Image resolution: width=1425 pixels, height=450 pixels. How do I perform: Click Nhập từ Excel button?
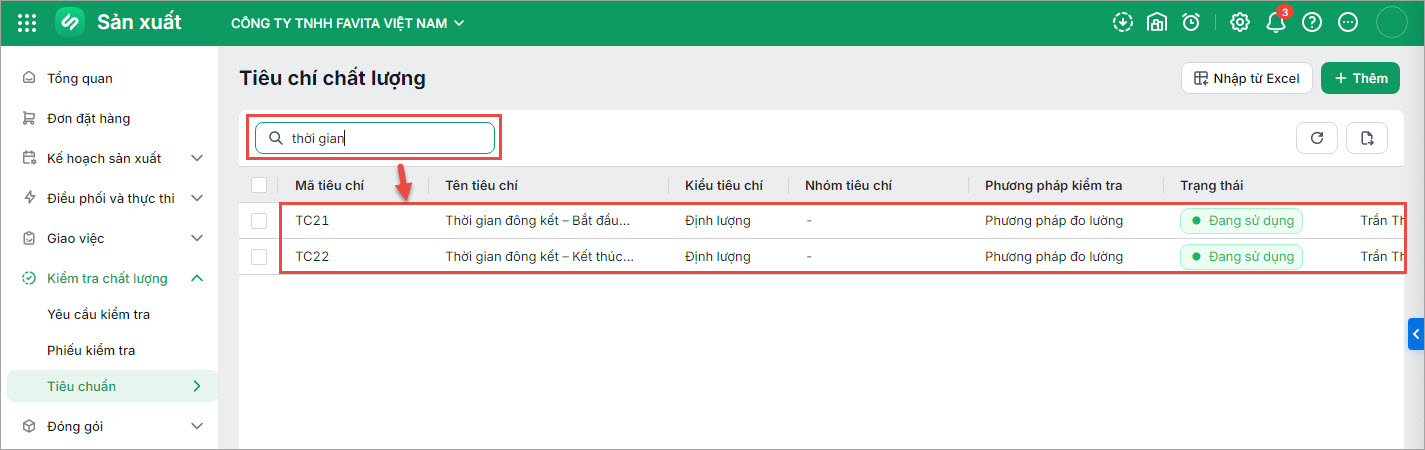(x=1246, y=78)
